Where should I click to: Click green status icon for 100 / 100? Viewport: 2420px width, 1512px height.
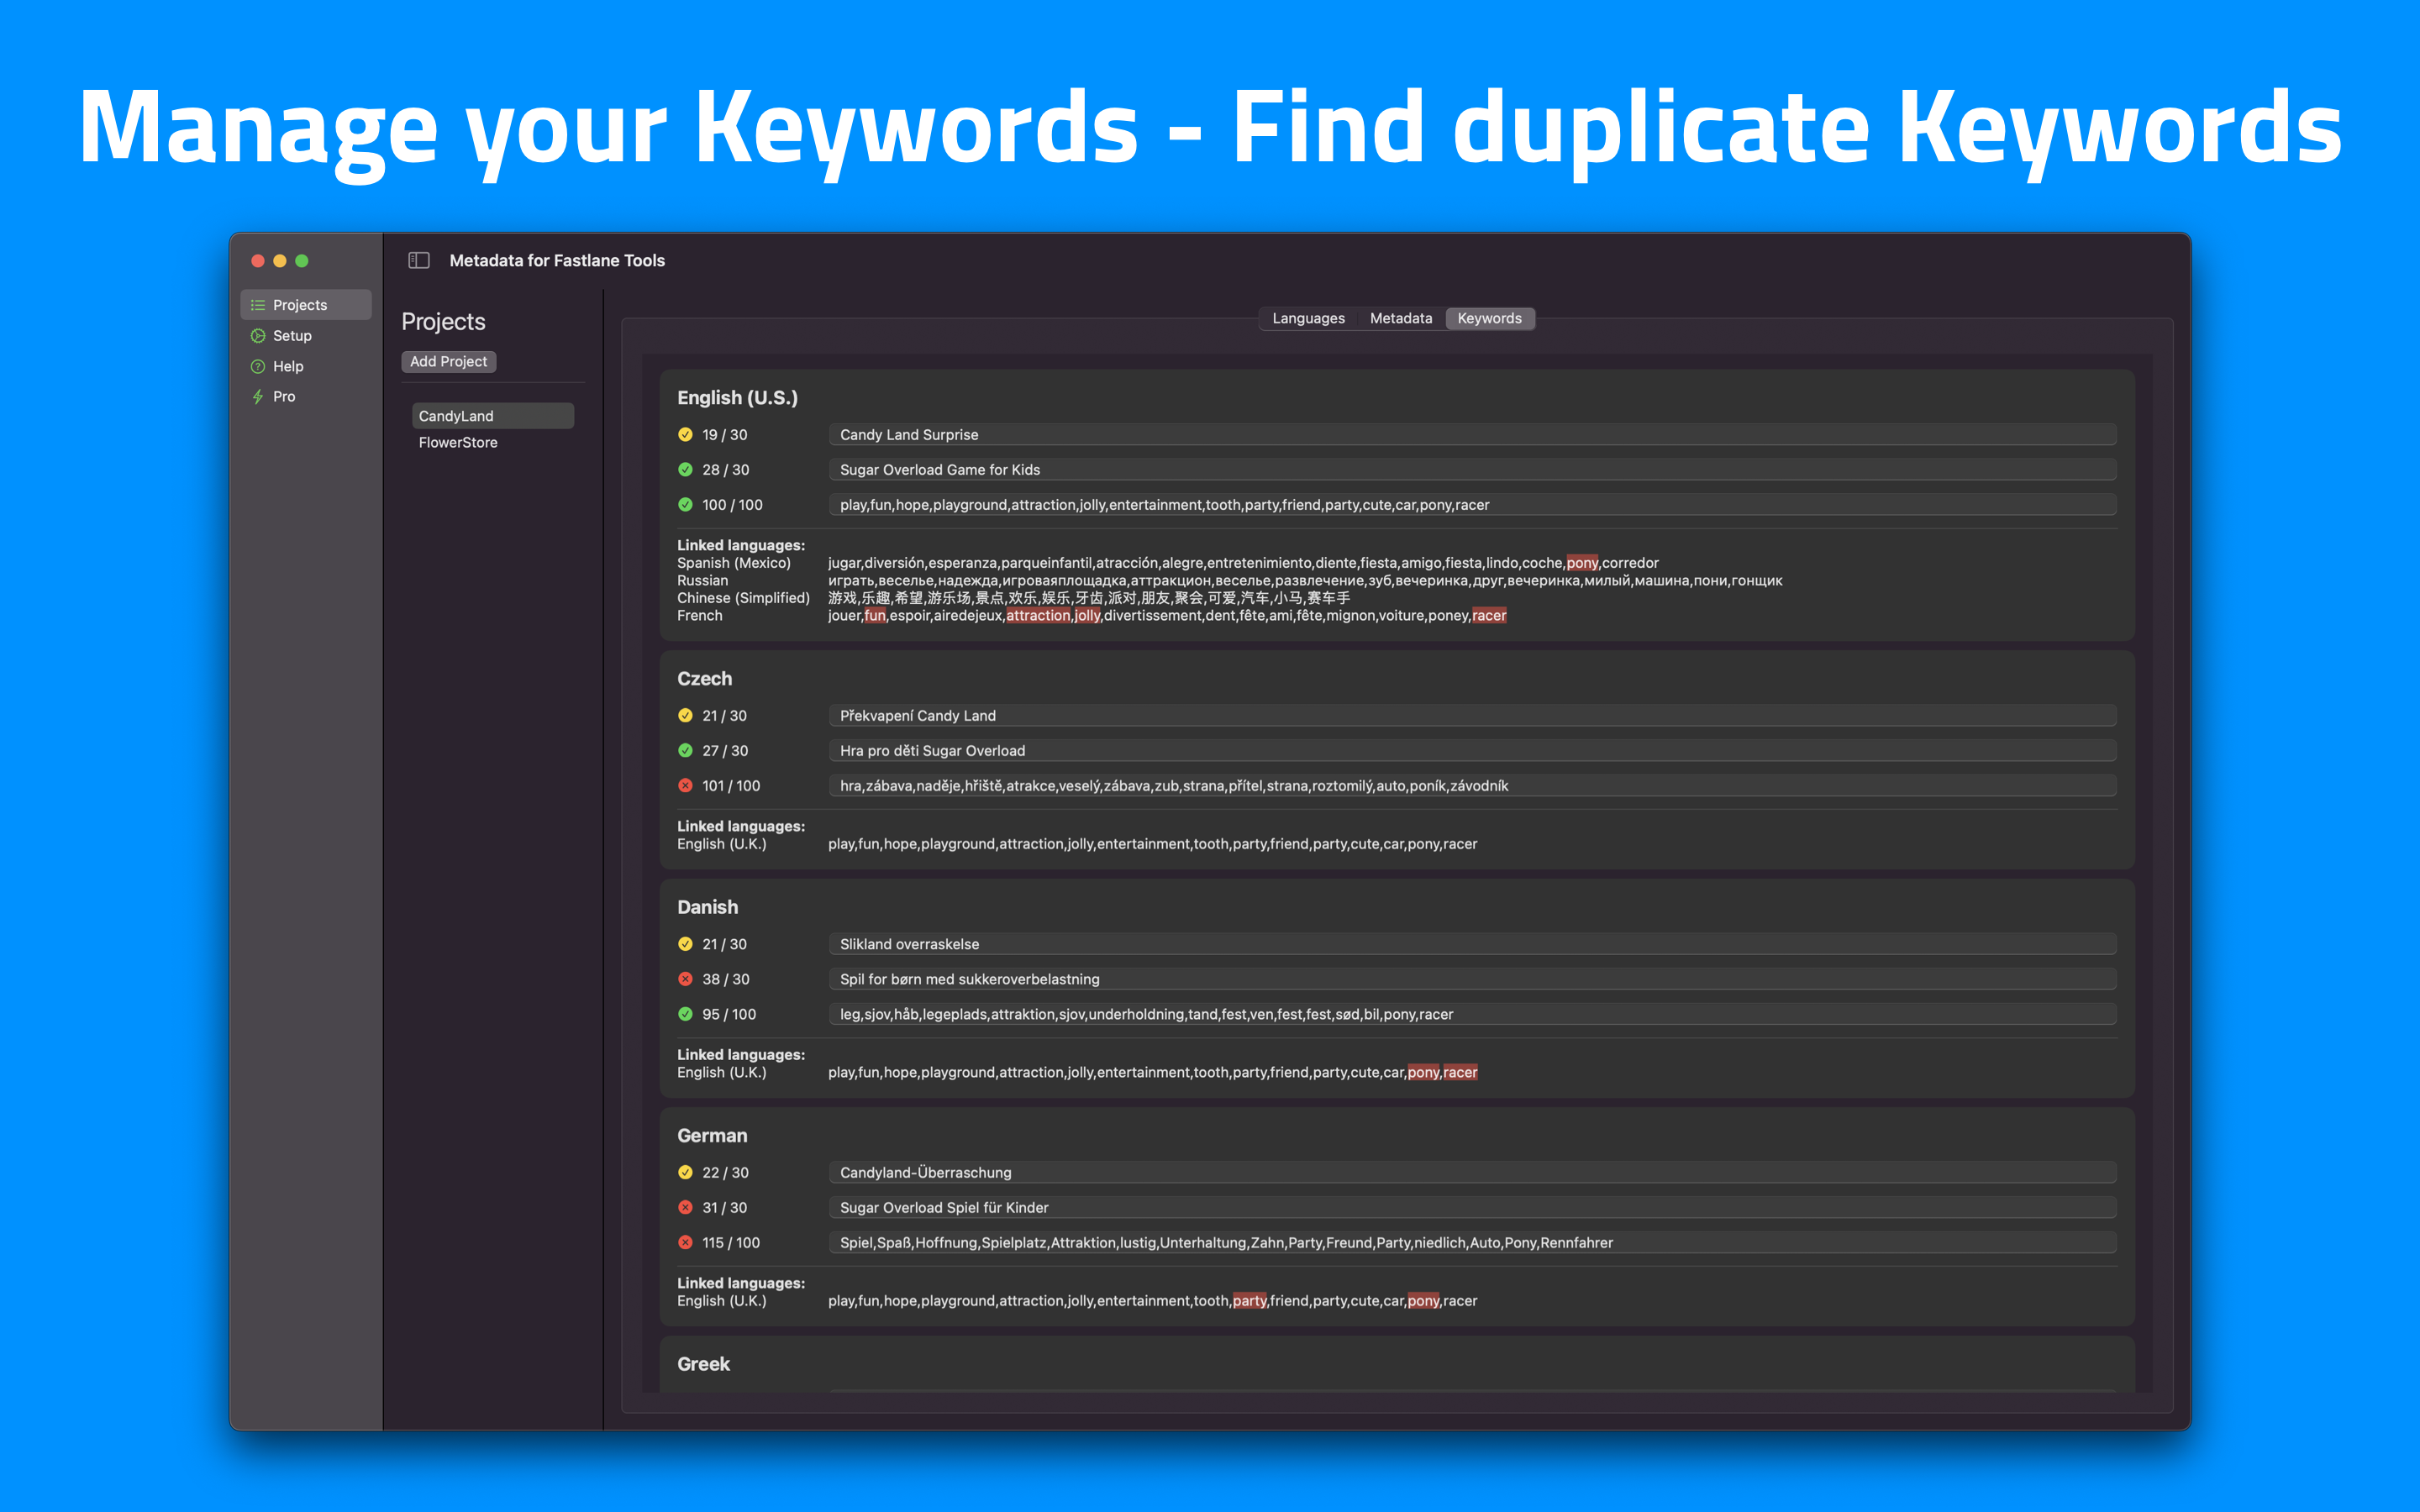(x=685, y=504)
